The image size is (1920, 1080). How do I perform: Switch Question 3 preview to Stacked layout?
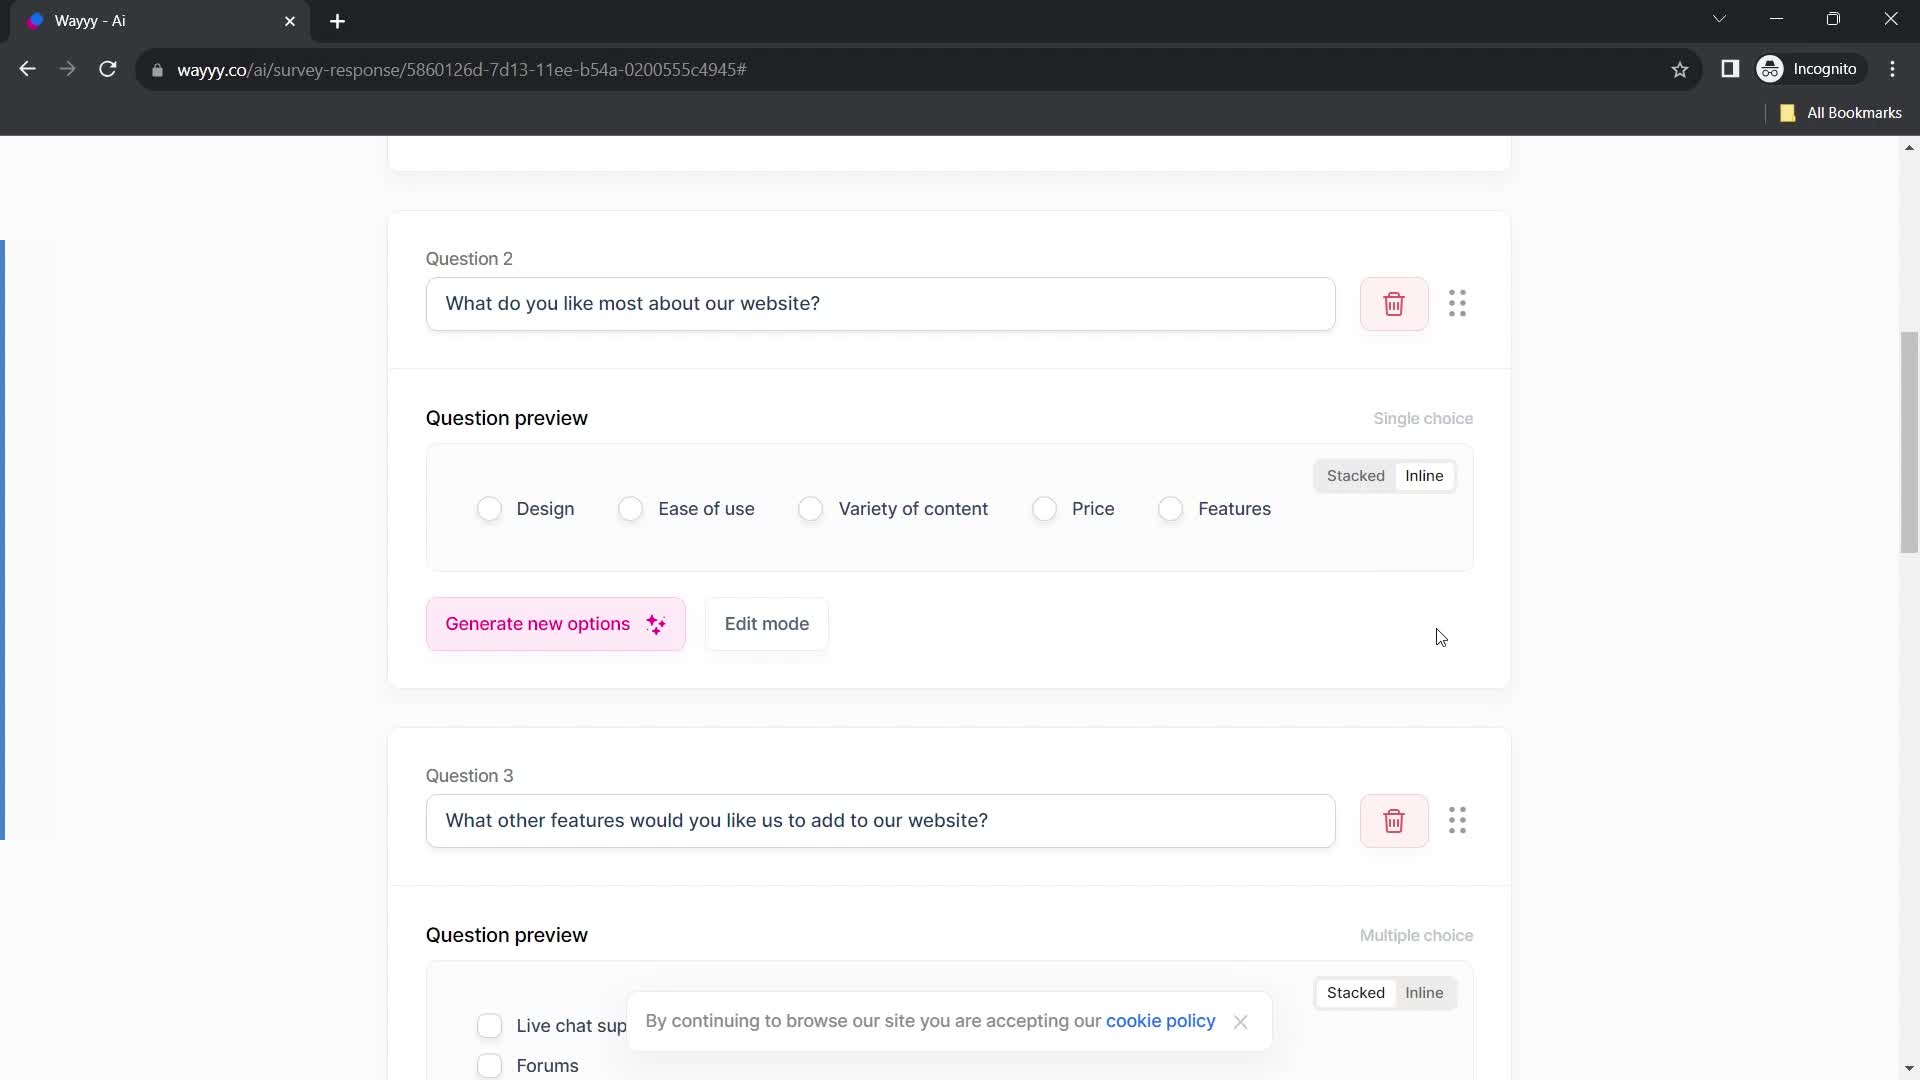pyautogui.click(x=1356, y=993)
